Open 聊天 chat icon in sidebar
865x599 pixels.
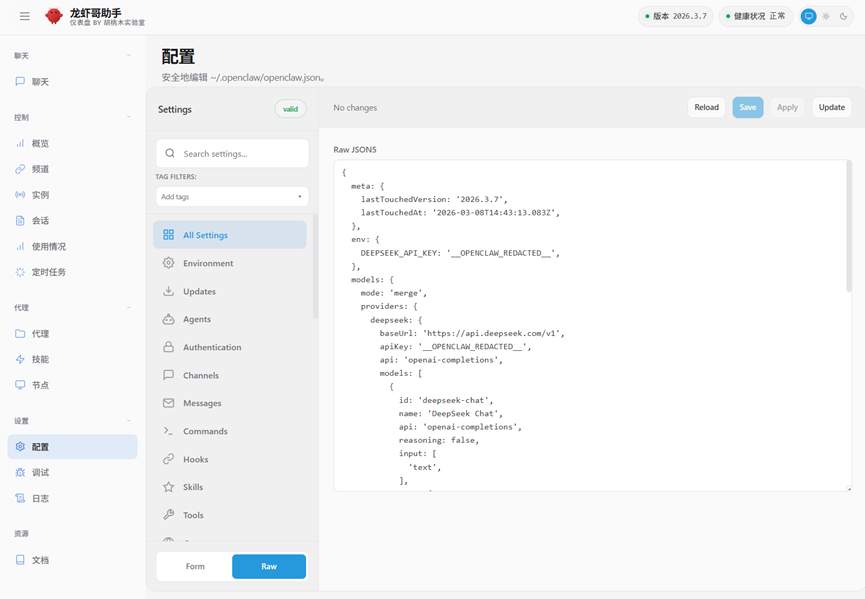20,82
